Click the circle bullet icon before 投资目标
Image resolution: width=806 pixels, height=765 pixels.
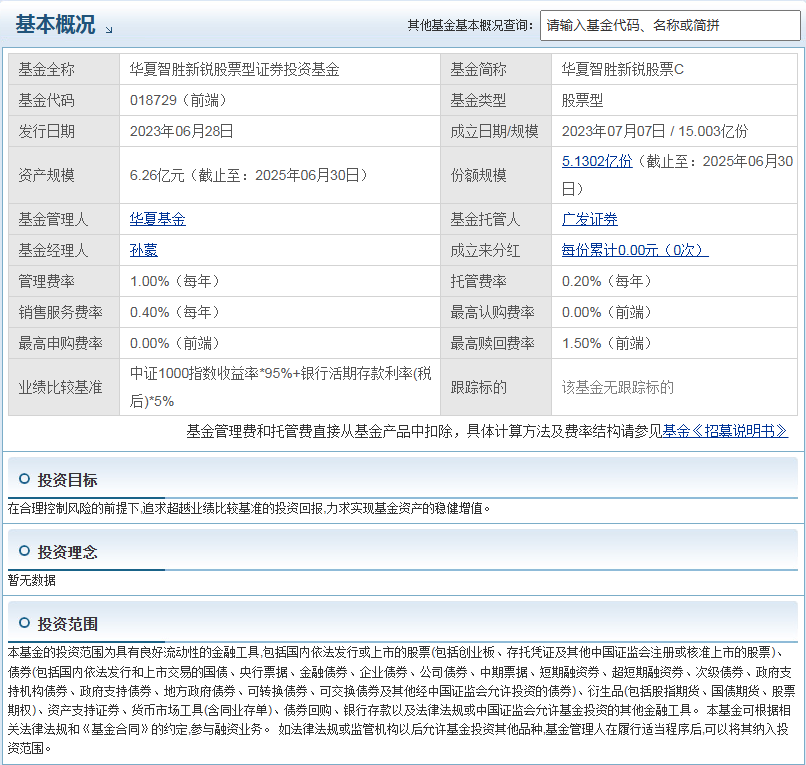(24, 479)
